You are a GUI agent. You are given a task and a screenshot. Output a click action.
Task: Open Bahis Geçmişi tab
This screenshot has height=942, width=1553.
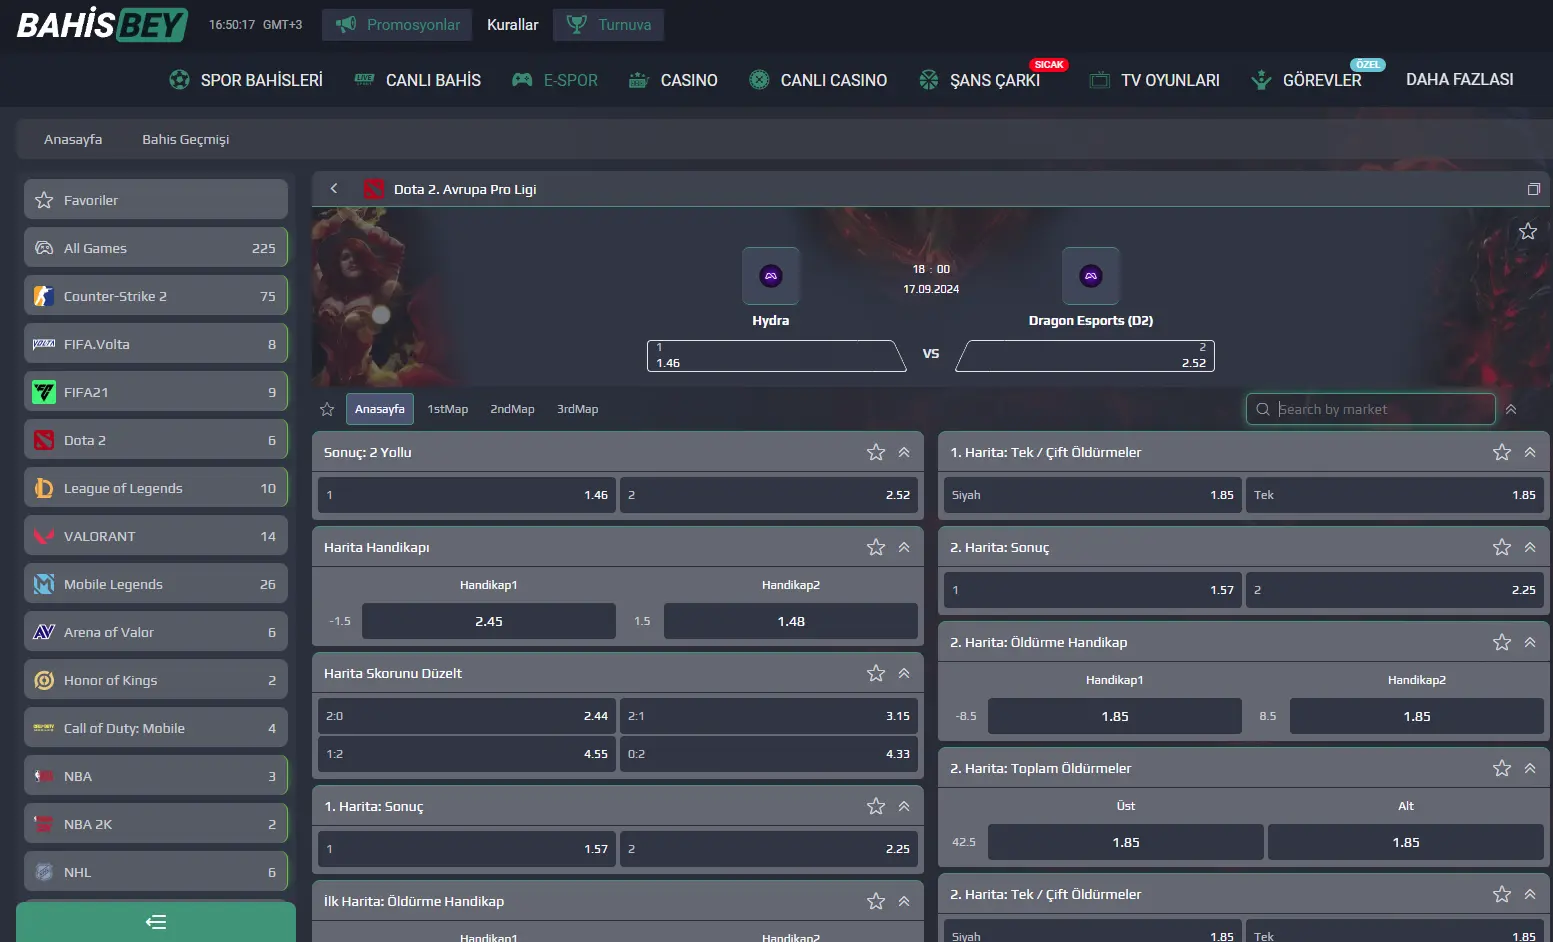185,139
